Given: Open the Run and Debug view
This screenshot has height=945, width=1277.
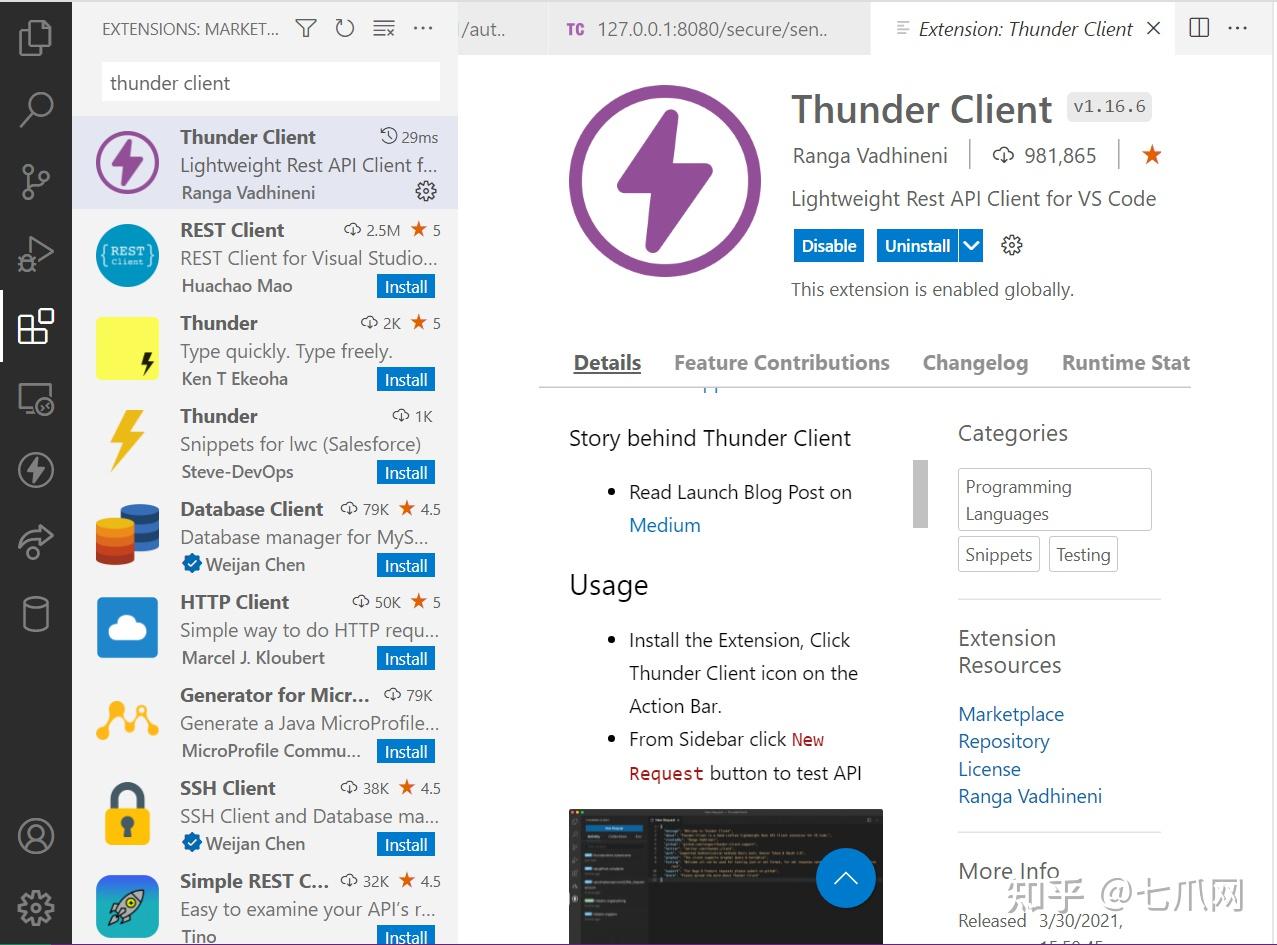Looking at the screenshot, I should [36, 253].
